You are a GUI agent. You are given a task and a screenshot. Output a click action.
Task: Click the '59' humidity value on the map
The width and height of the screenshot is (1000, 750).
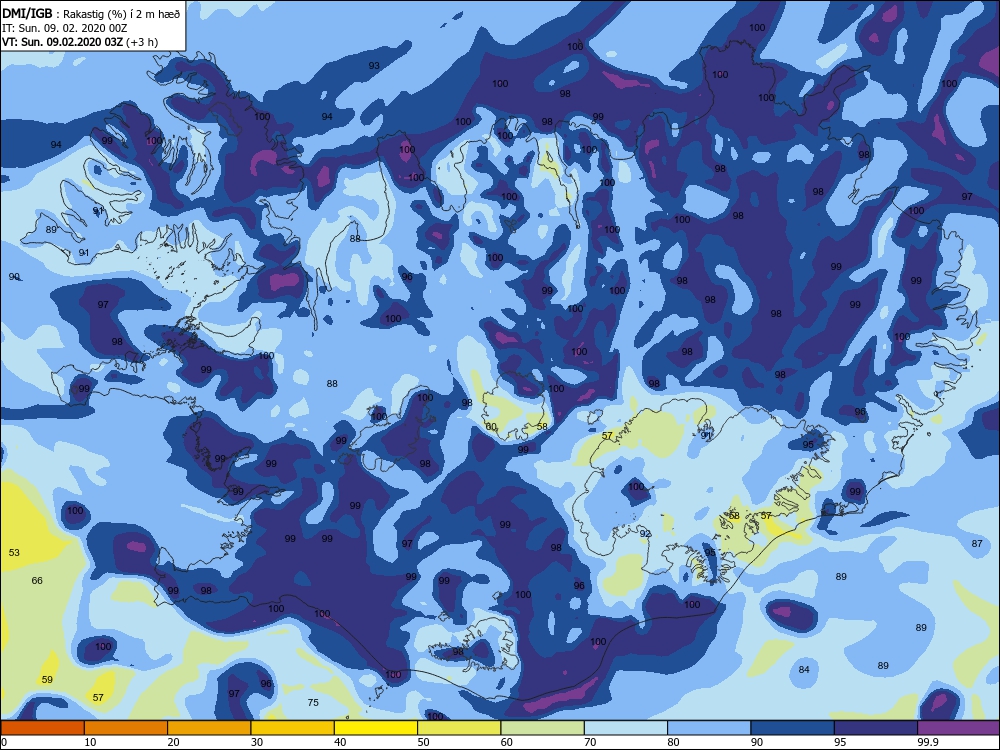(x=47, y=679)
